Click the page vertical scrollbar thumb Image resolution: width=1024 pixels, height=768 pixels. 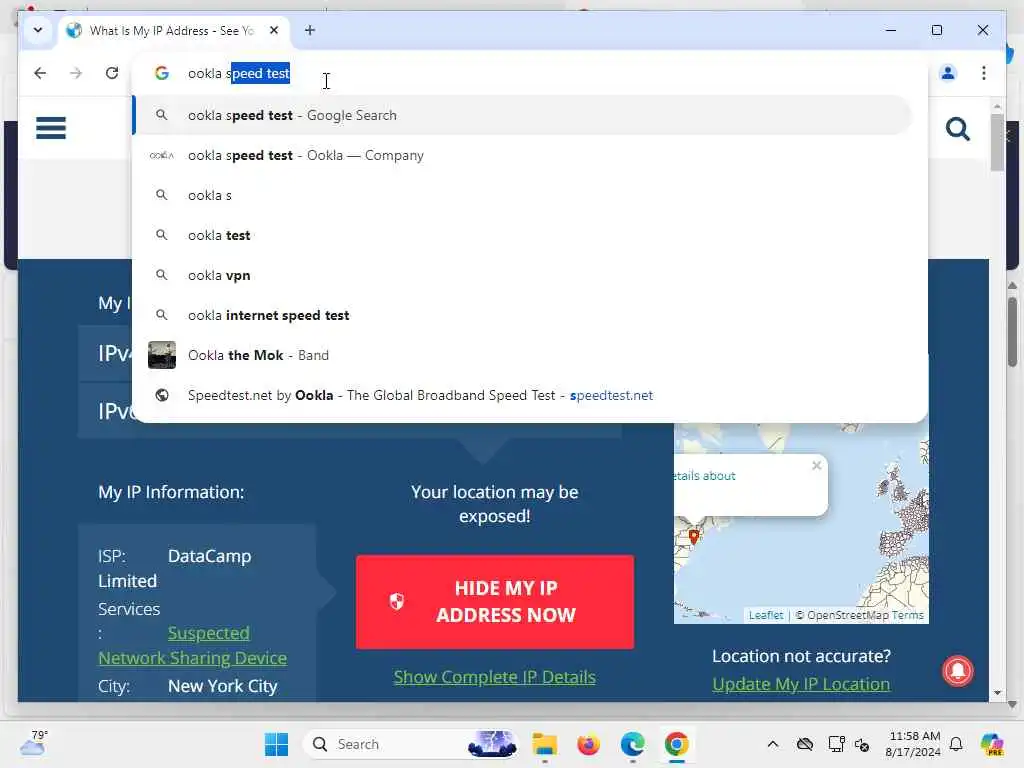(997, 142)
